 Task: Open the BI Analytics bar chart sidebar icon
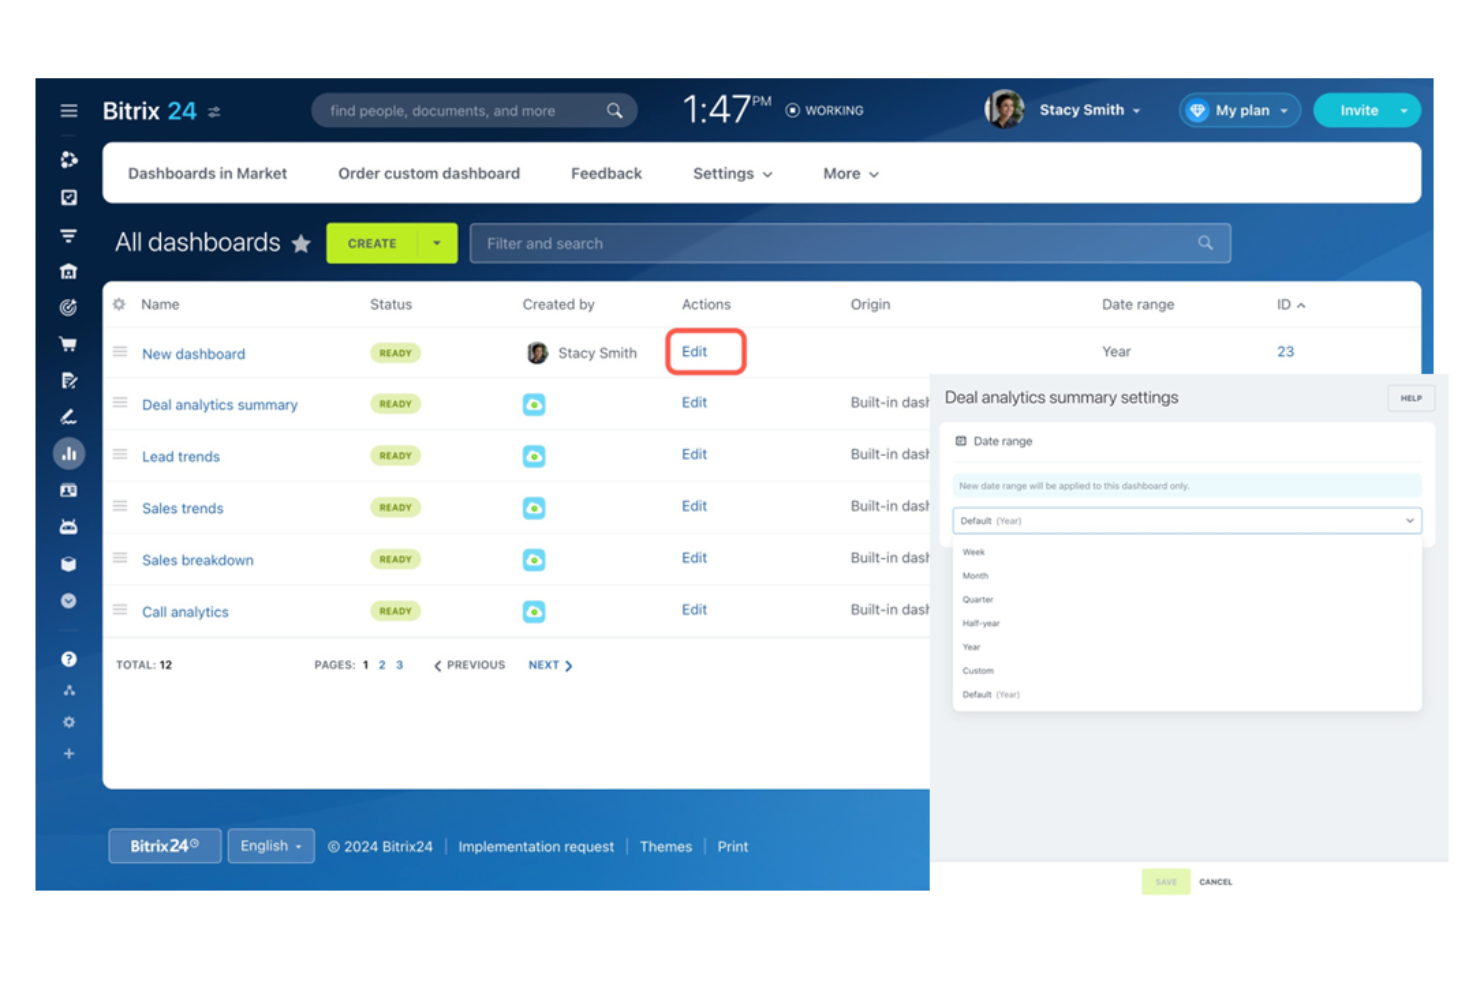(69, 453)
